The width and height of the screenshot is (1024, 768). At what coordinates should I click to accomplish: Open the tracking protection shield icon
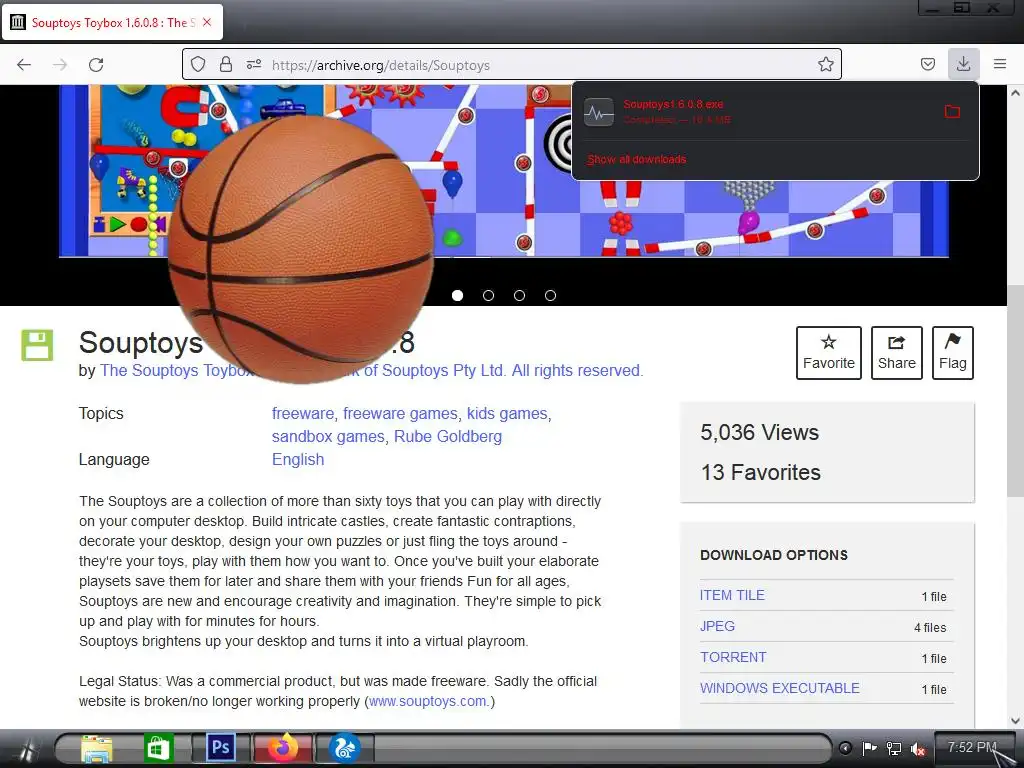pyautogui.click(x=198, y=64)
